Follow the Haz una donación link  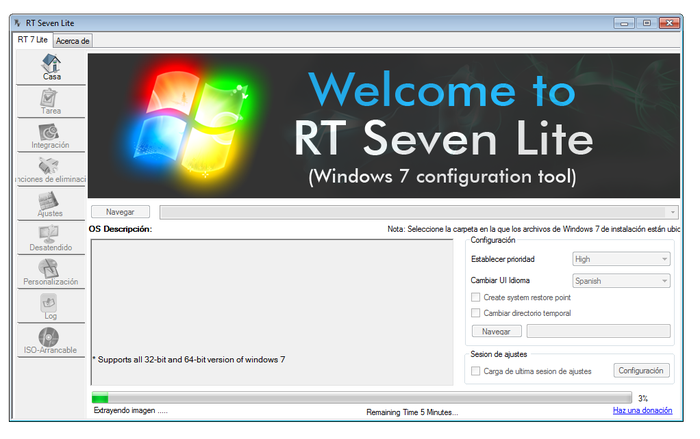coord(642,410)
